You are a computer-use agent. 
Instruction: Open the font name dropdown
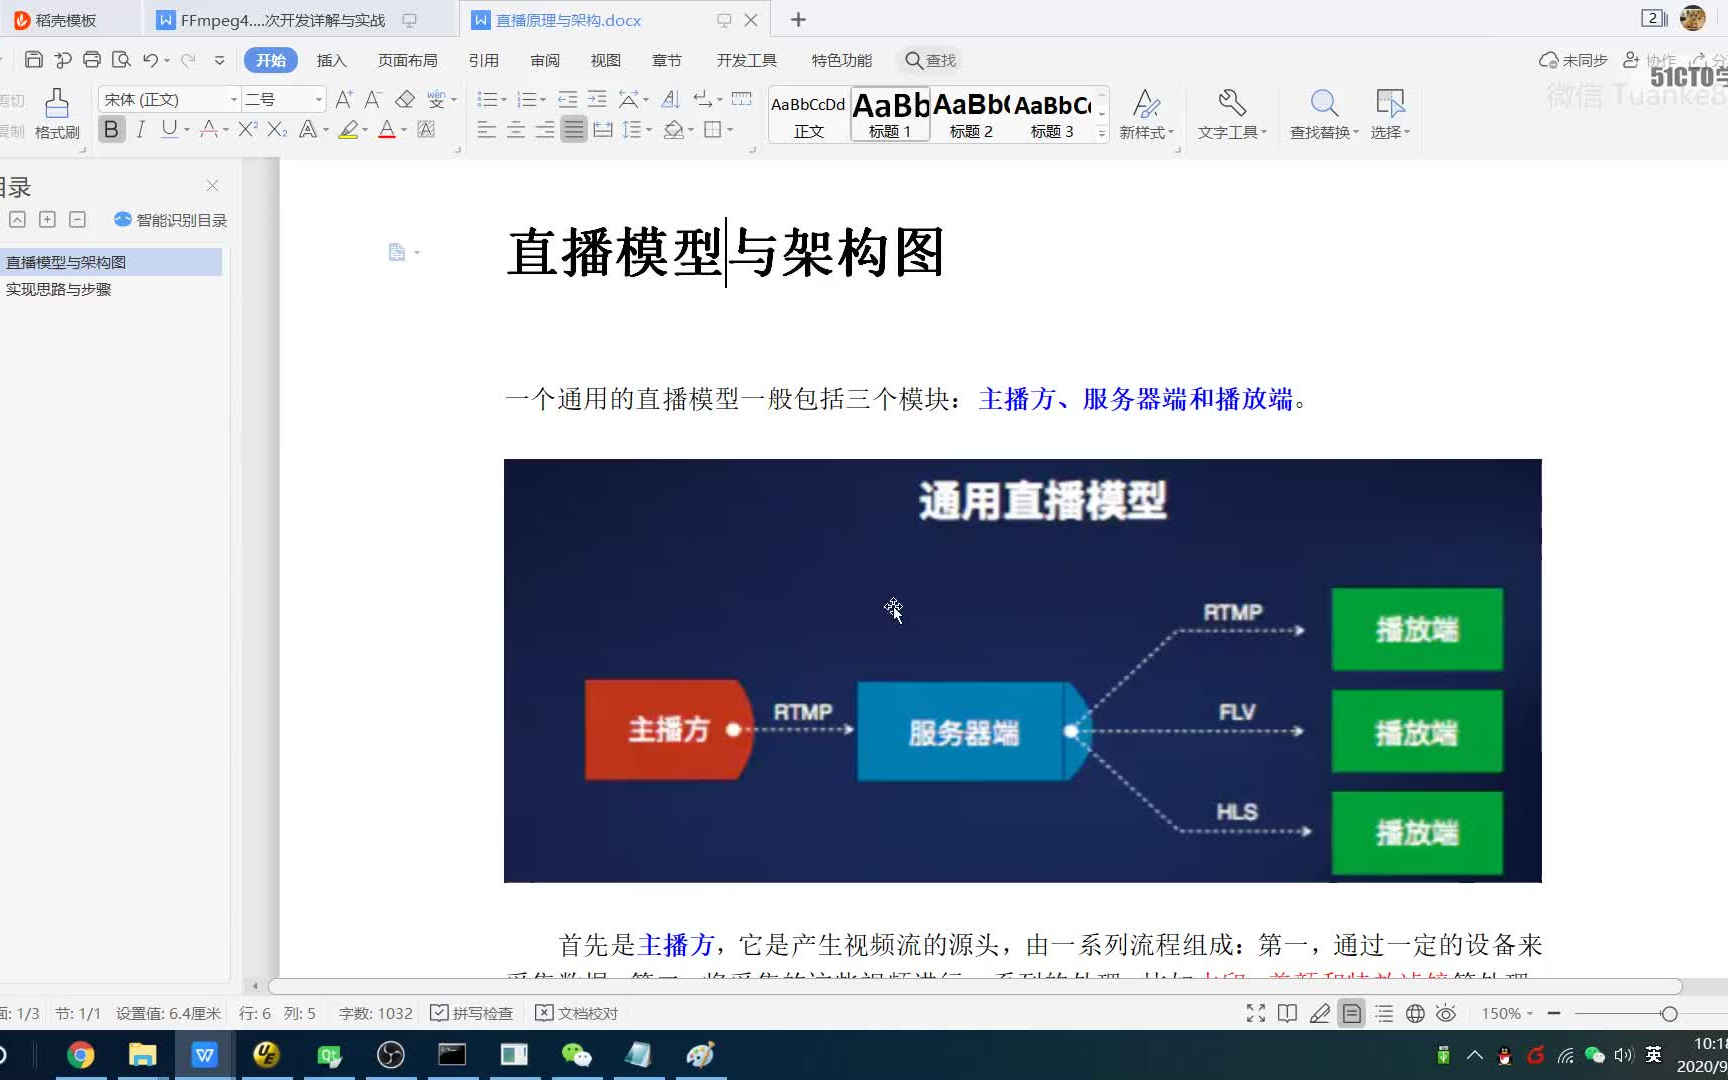coord(234,99)
